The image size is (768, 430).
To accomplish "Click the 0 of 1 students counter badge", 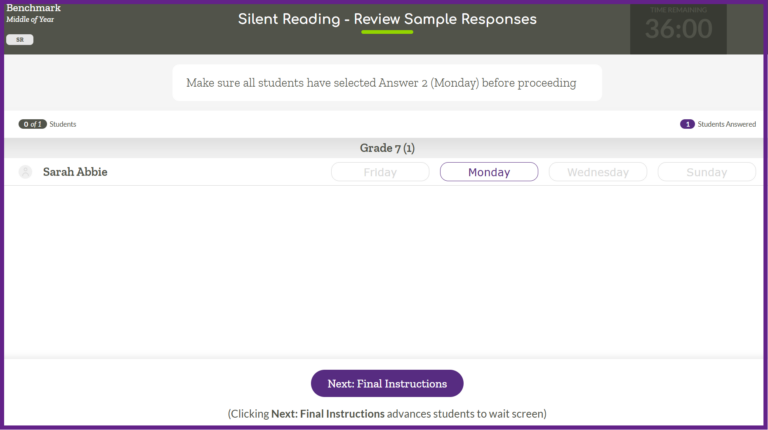I will [x=33, y=124].
